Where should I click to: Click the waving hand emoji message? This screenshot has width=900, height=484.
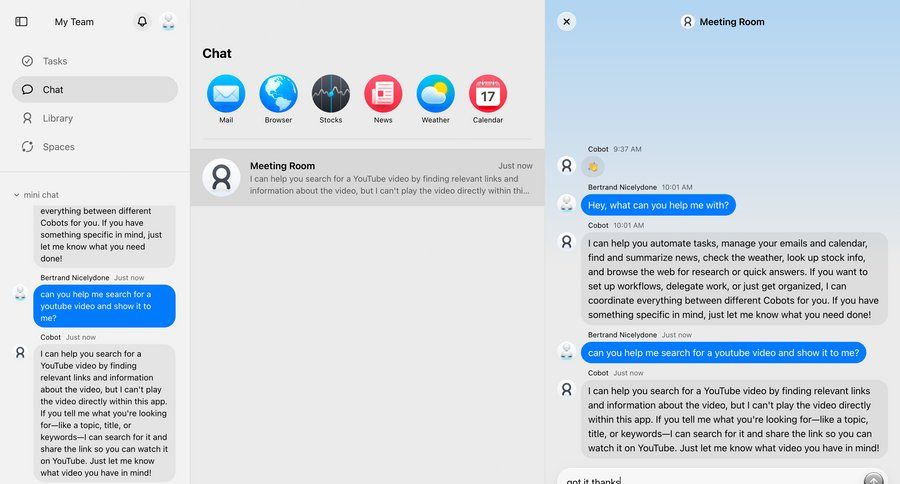593,167
